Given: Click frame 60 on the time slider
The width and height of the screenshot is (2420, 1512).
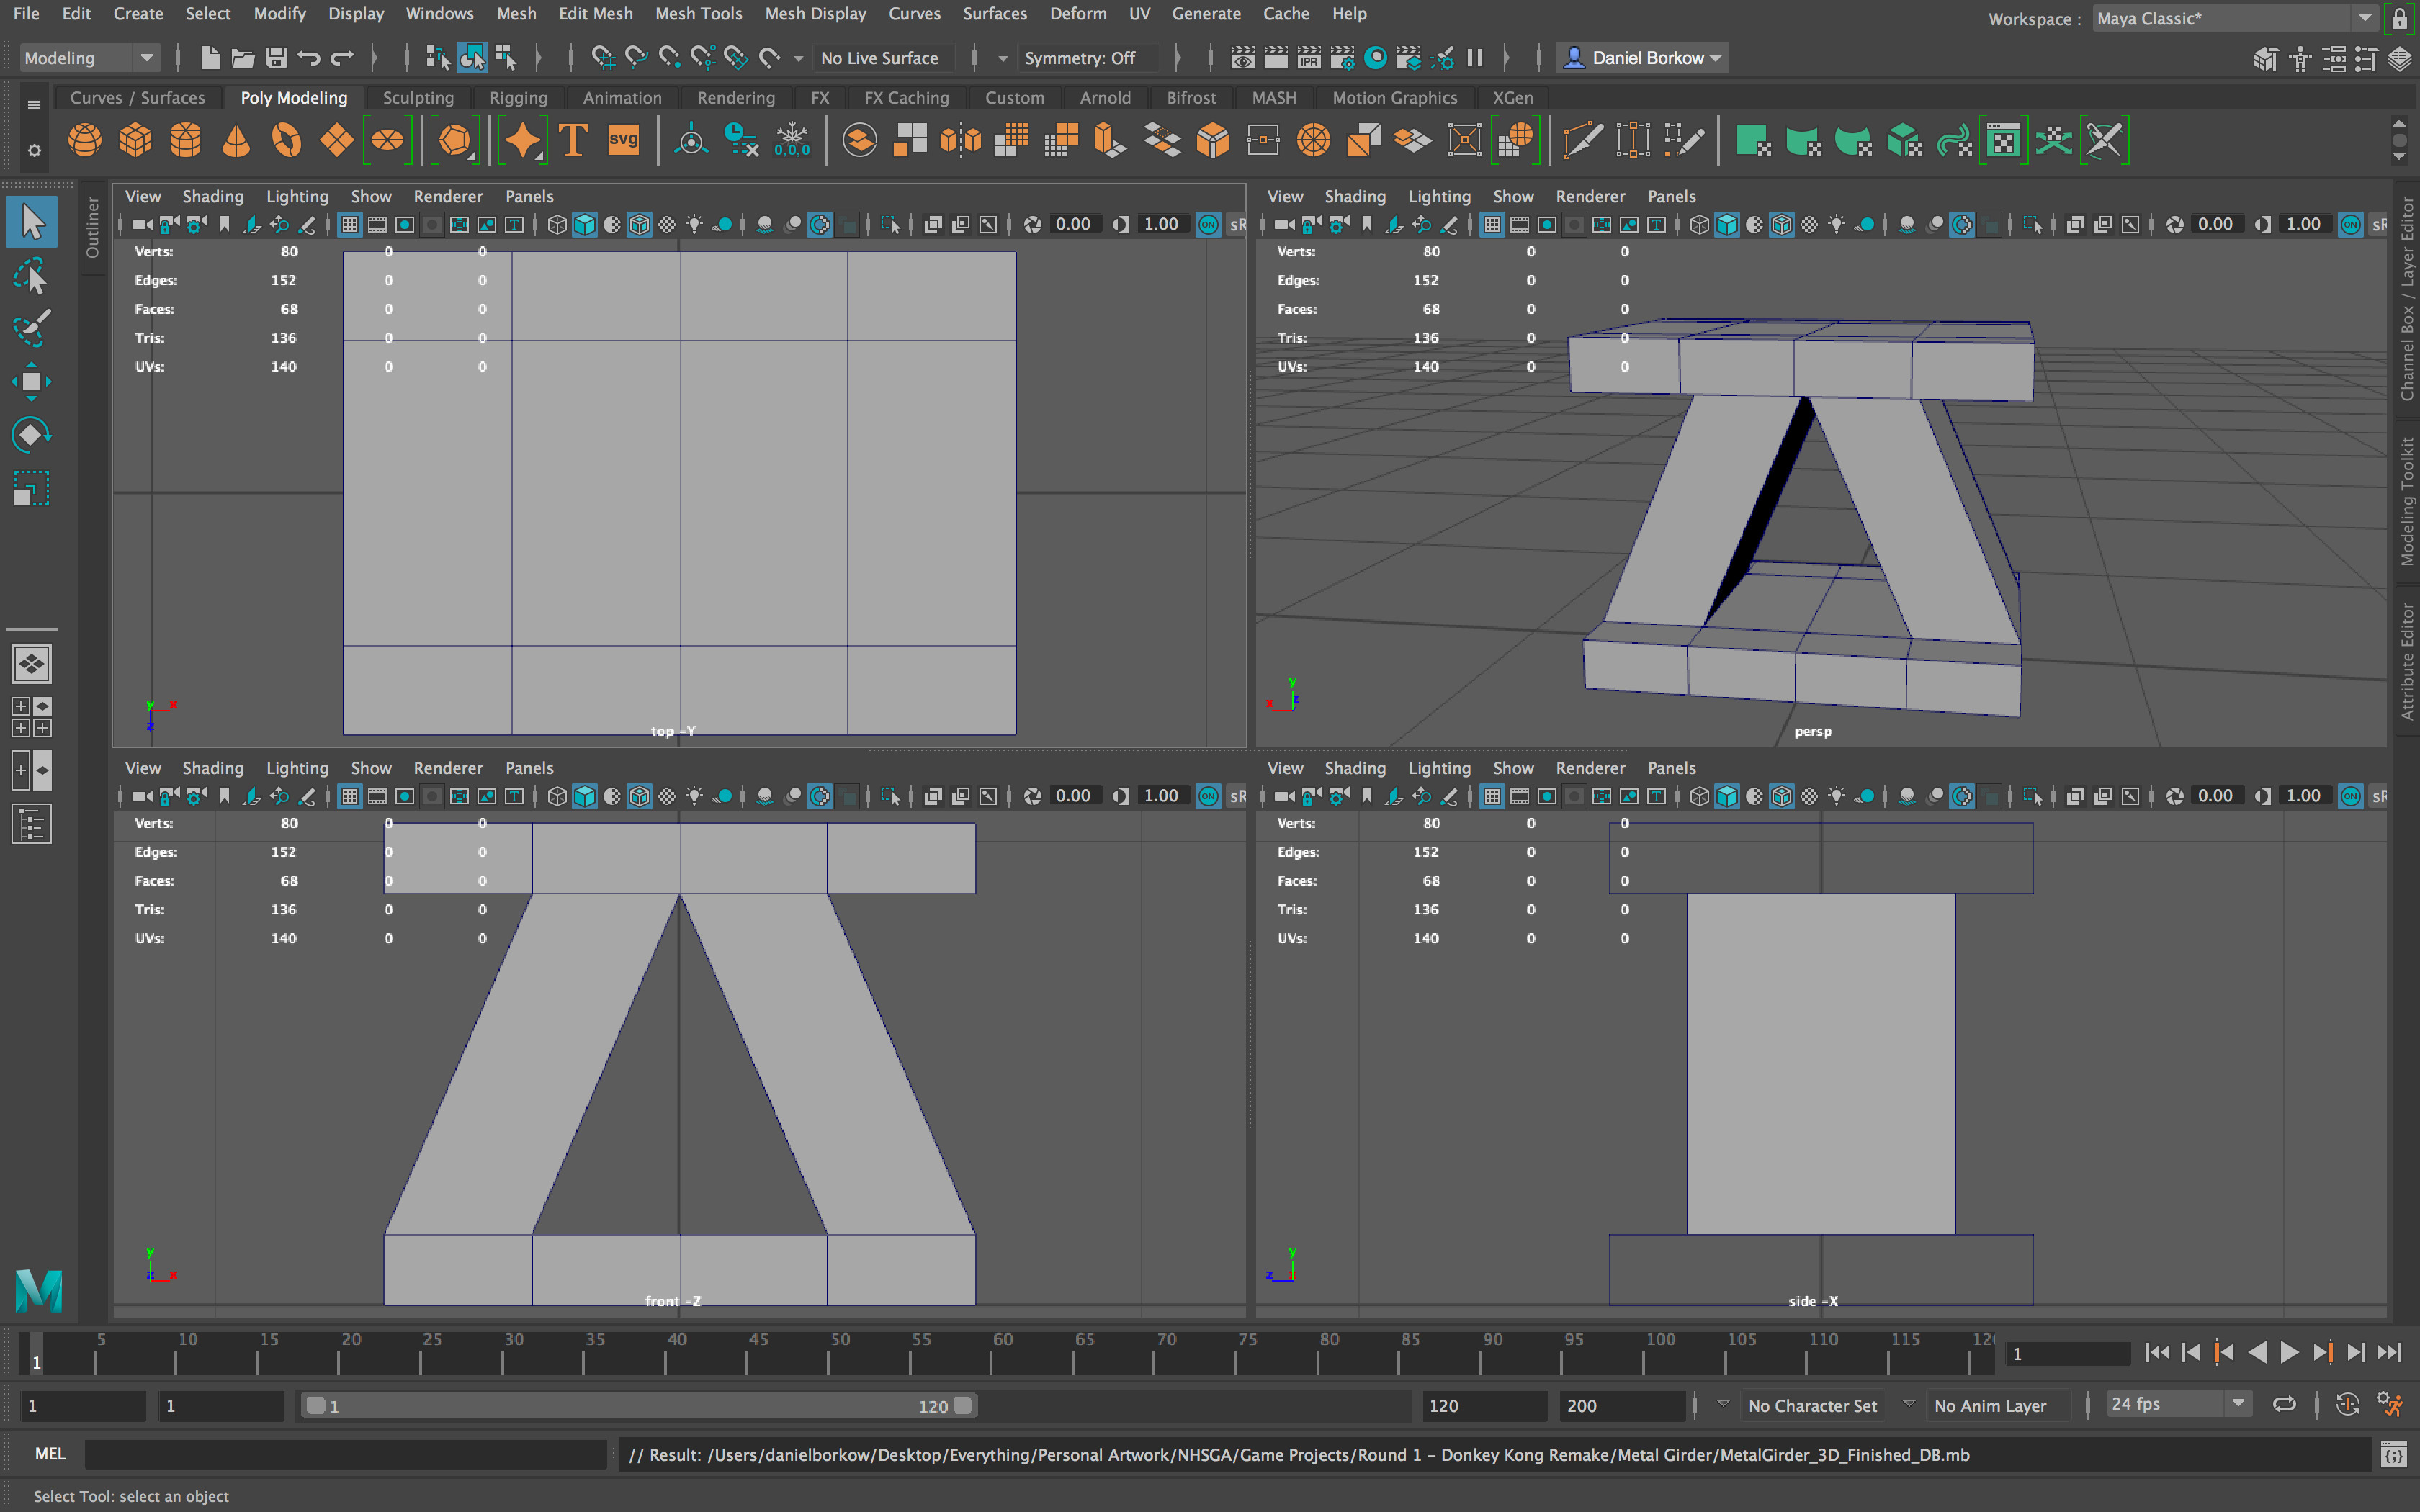Looking at the screenshot, I should click(x=992, y=1352).
